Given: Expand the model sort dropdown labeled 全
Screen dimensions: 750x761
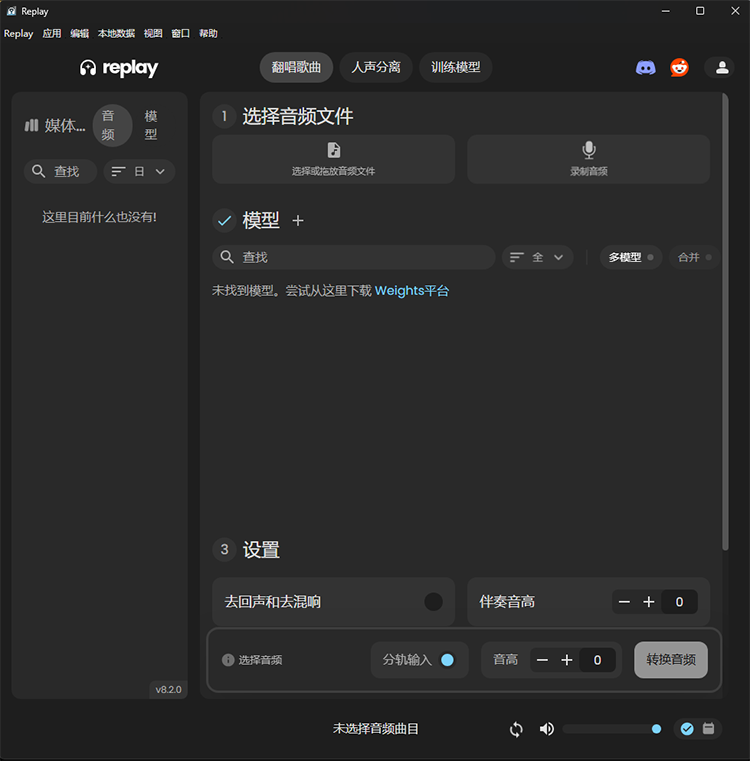Looking at the screenshot, I should [537, 257].
